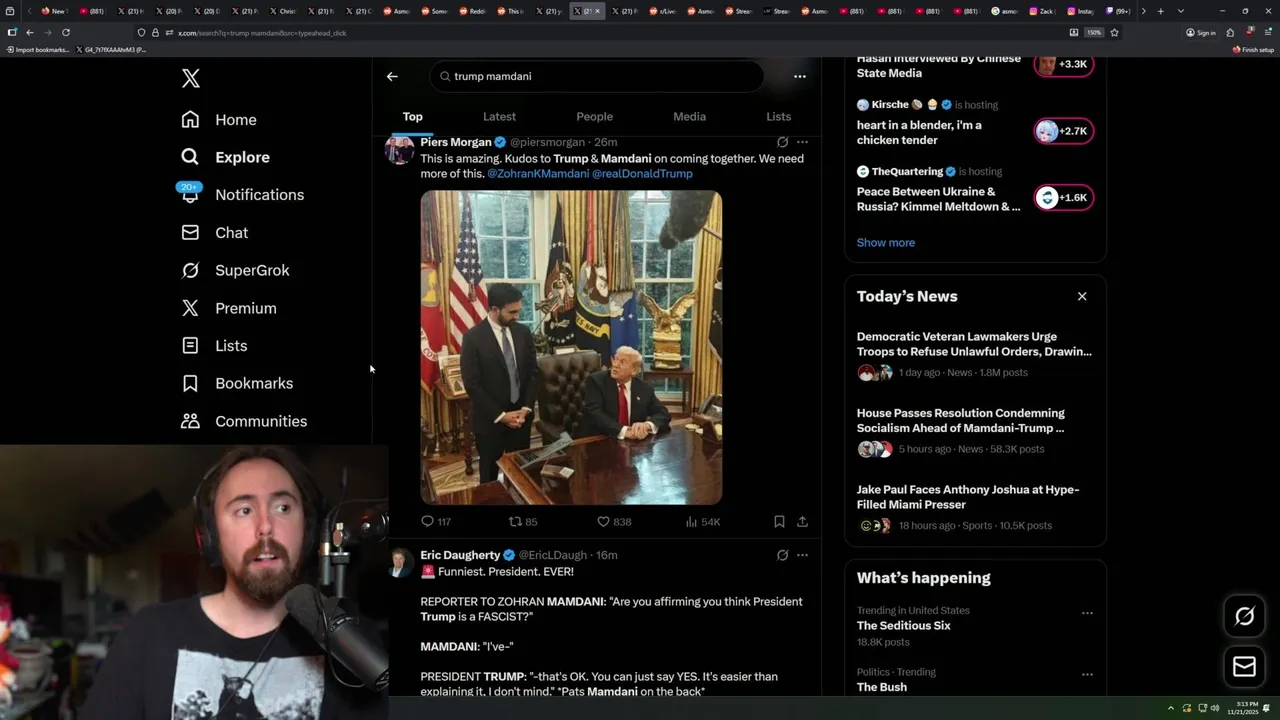Open Eric Daugherty's profile name
Screen dimensions: 1280x720
[x=460, y=555]
